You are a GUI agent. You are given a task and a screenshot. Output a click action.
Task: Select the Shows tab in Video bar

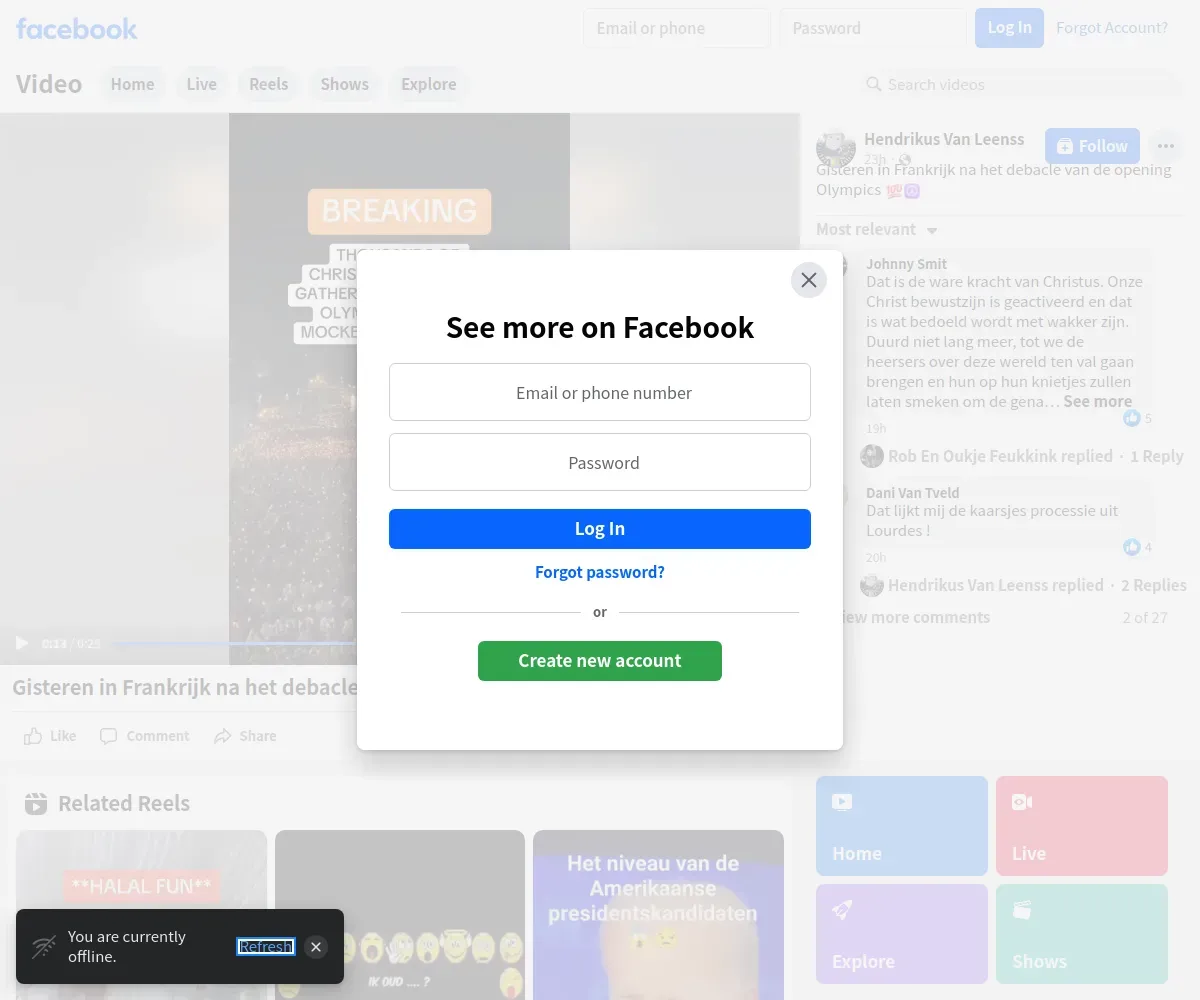click(344, 84)
